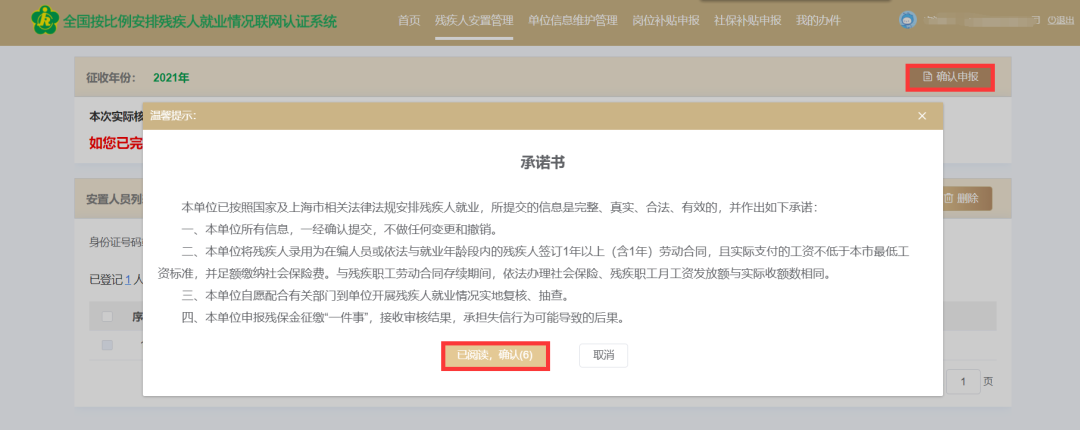1080x430 pixels.
Task: Open the 首页 menu item
Action: point(409,21)
